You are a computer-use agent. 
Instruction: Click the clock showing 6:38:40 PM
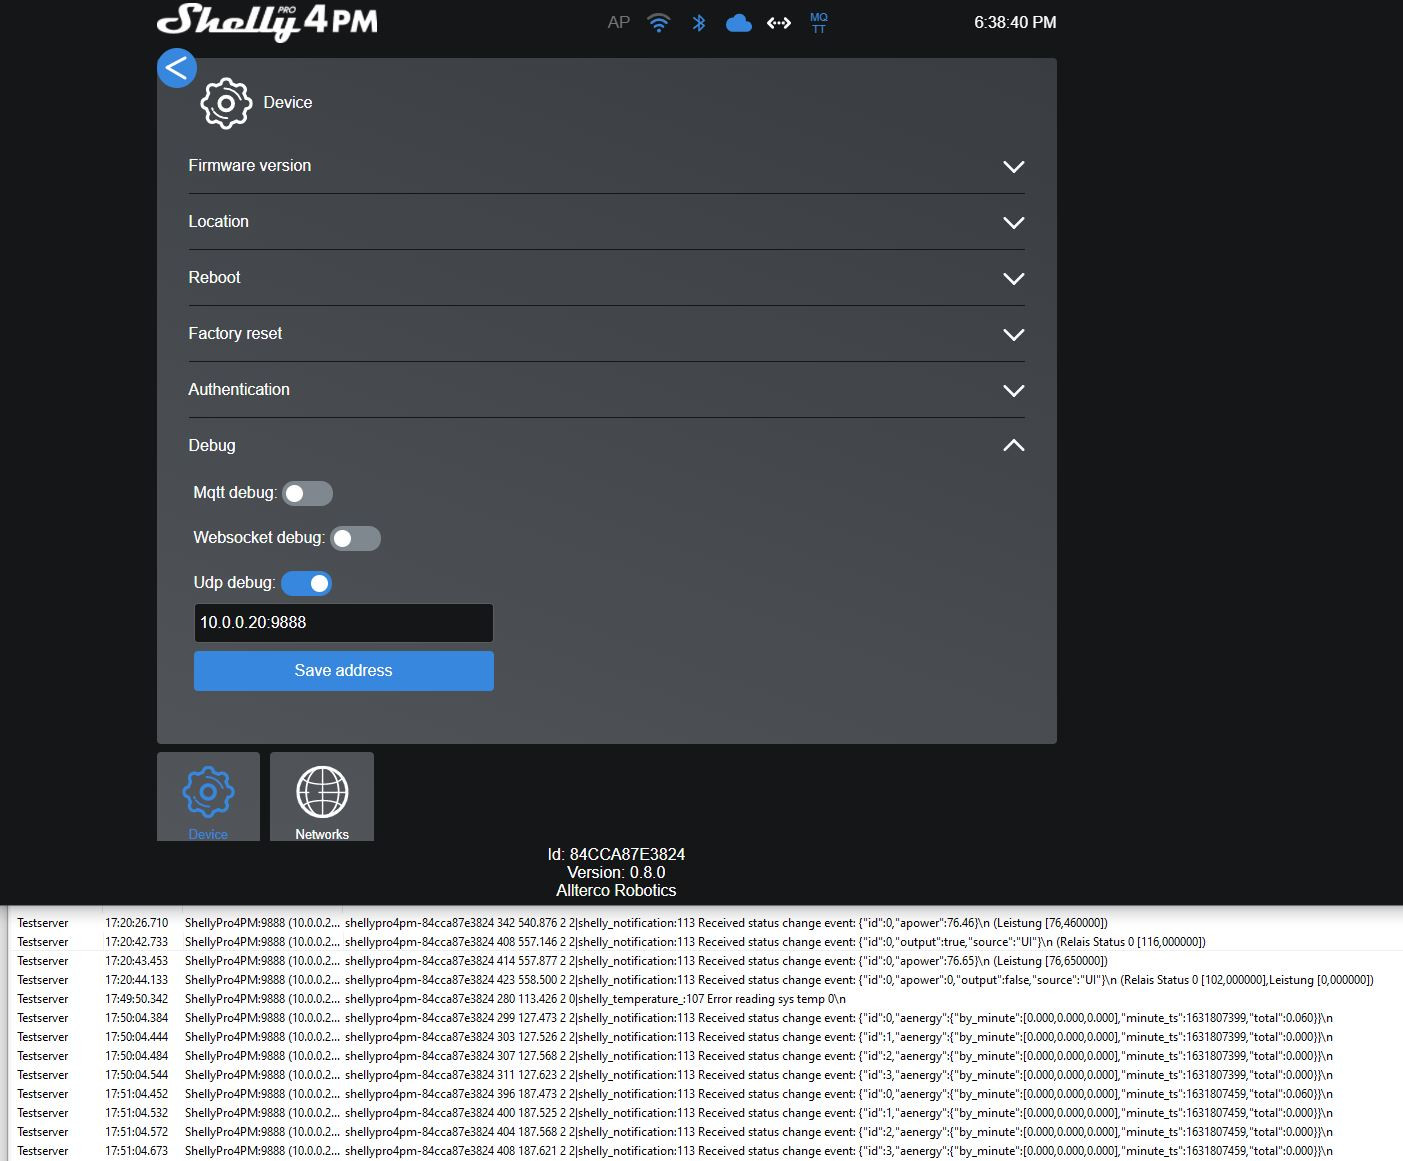[1015, 22]
